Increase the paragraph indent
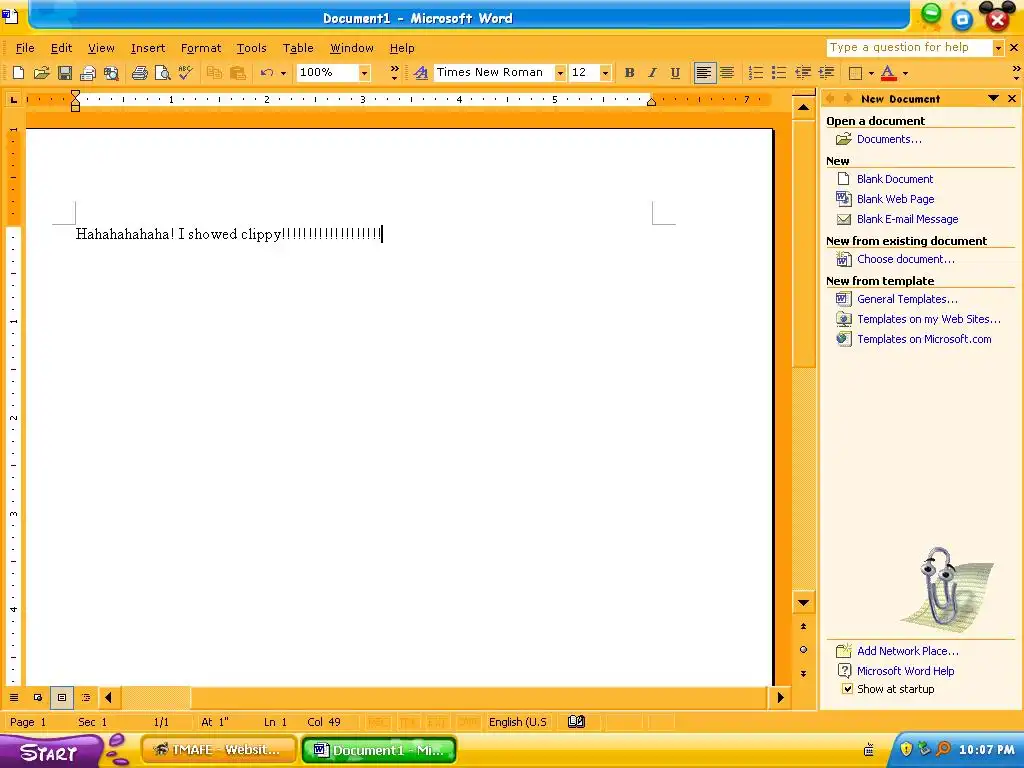 click(x=827, y=73)
